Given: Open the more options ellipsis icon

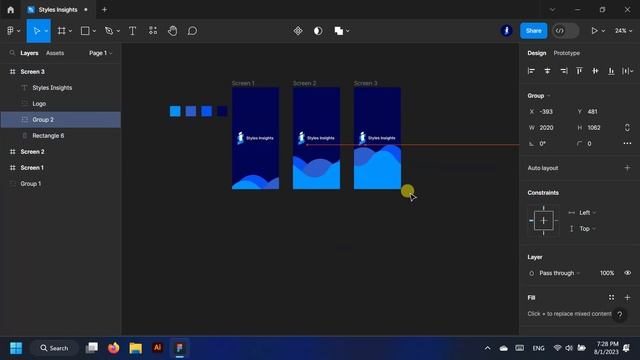Looking at the screenshot, I should (627, 144).
